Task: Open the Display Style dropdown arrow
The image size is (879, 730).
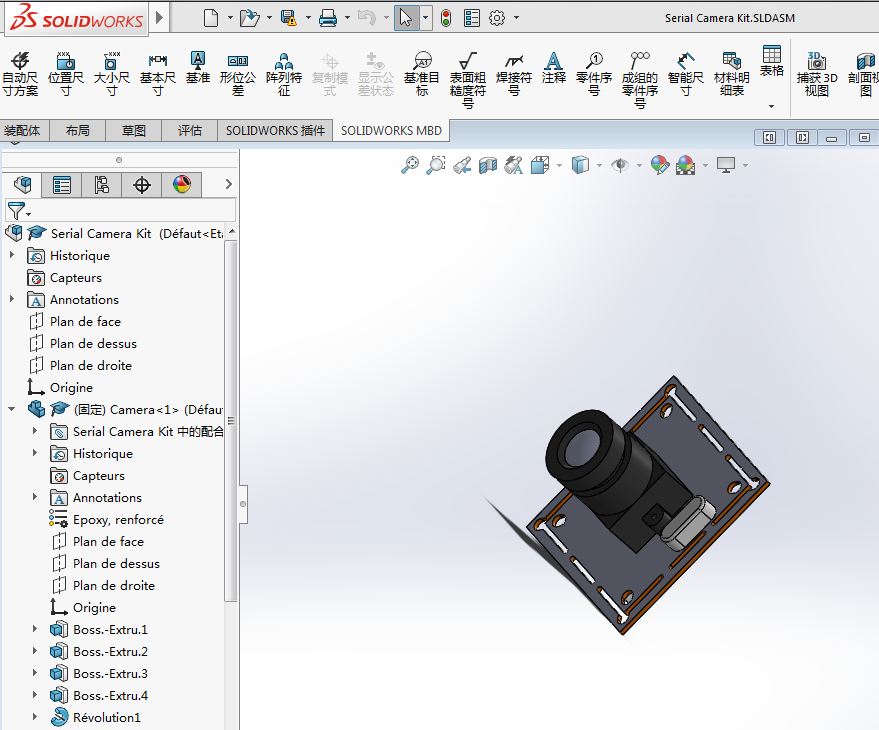Action: 599,165
